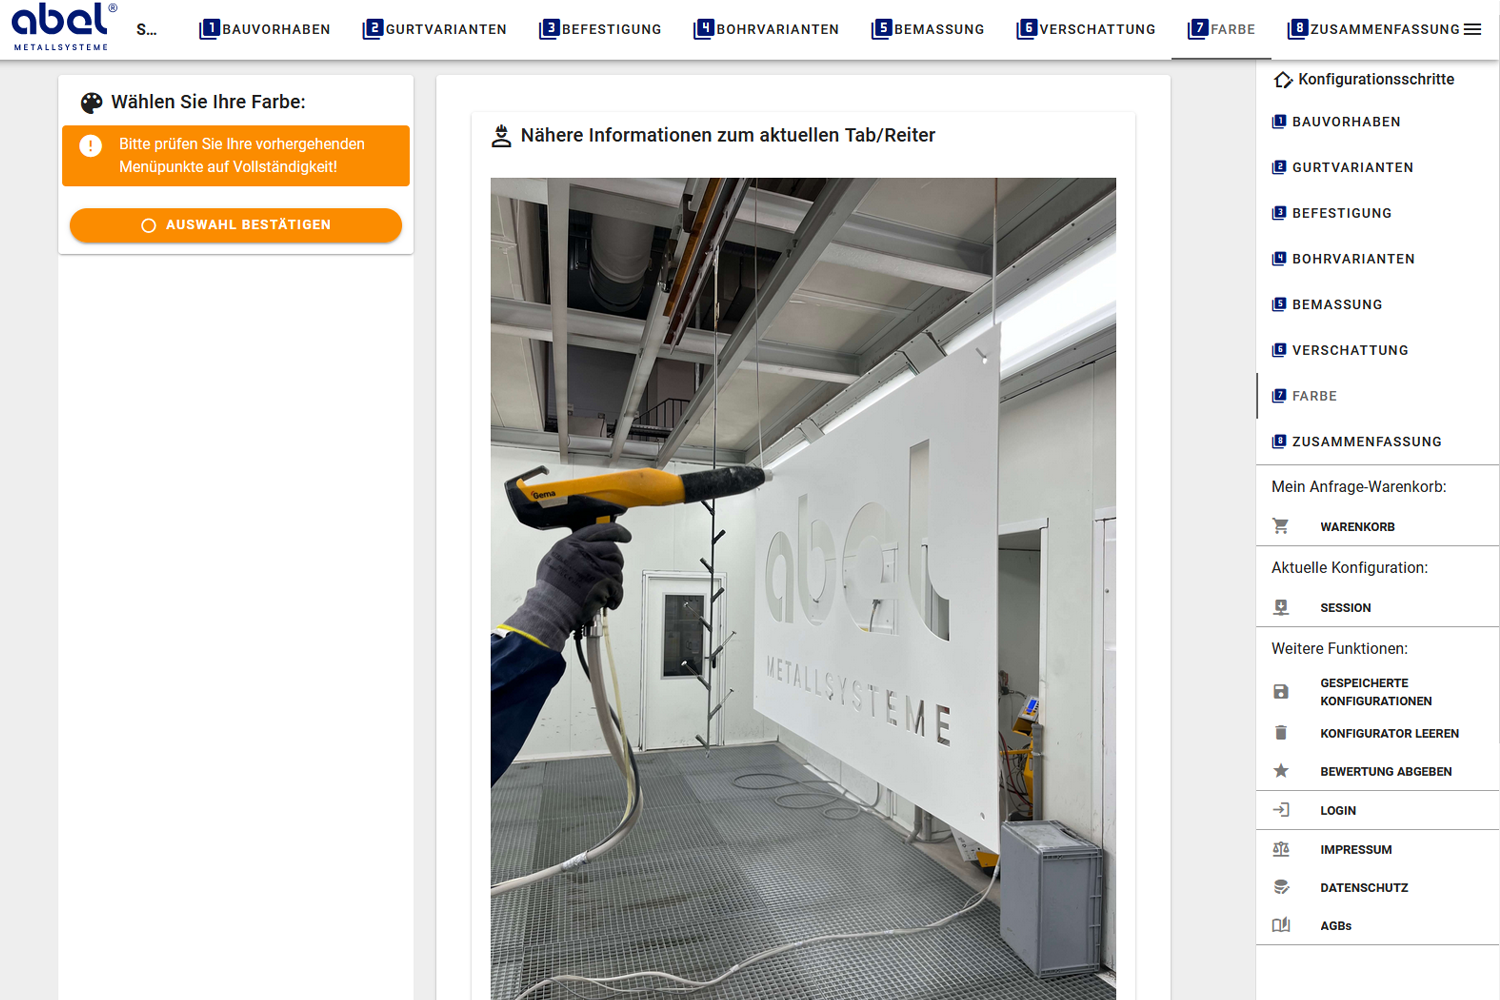The image size is (1500, 1000).
Task: Open the powder coating photo
Action: pos(803,588)
